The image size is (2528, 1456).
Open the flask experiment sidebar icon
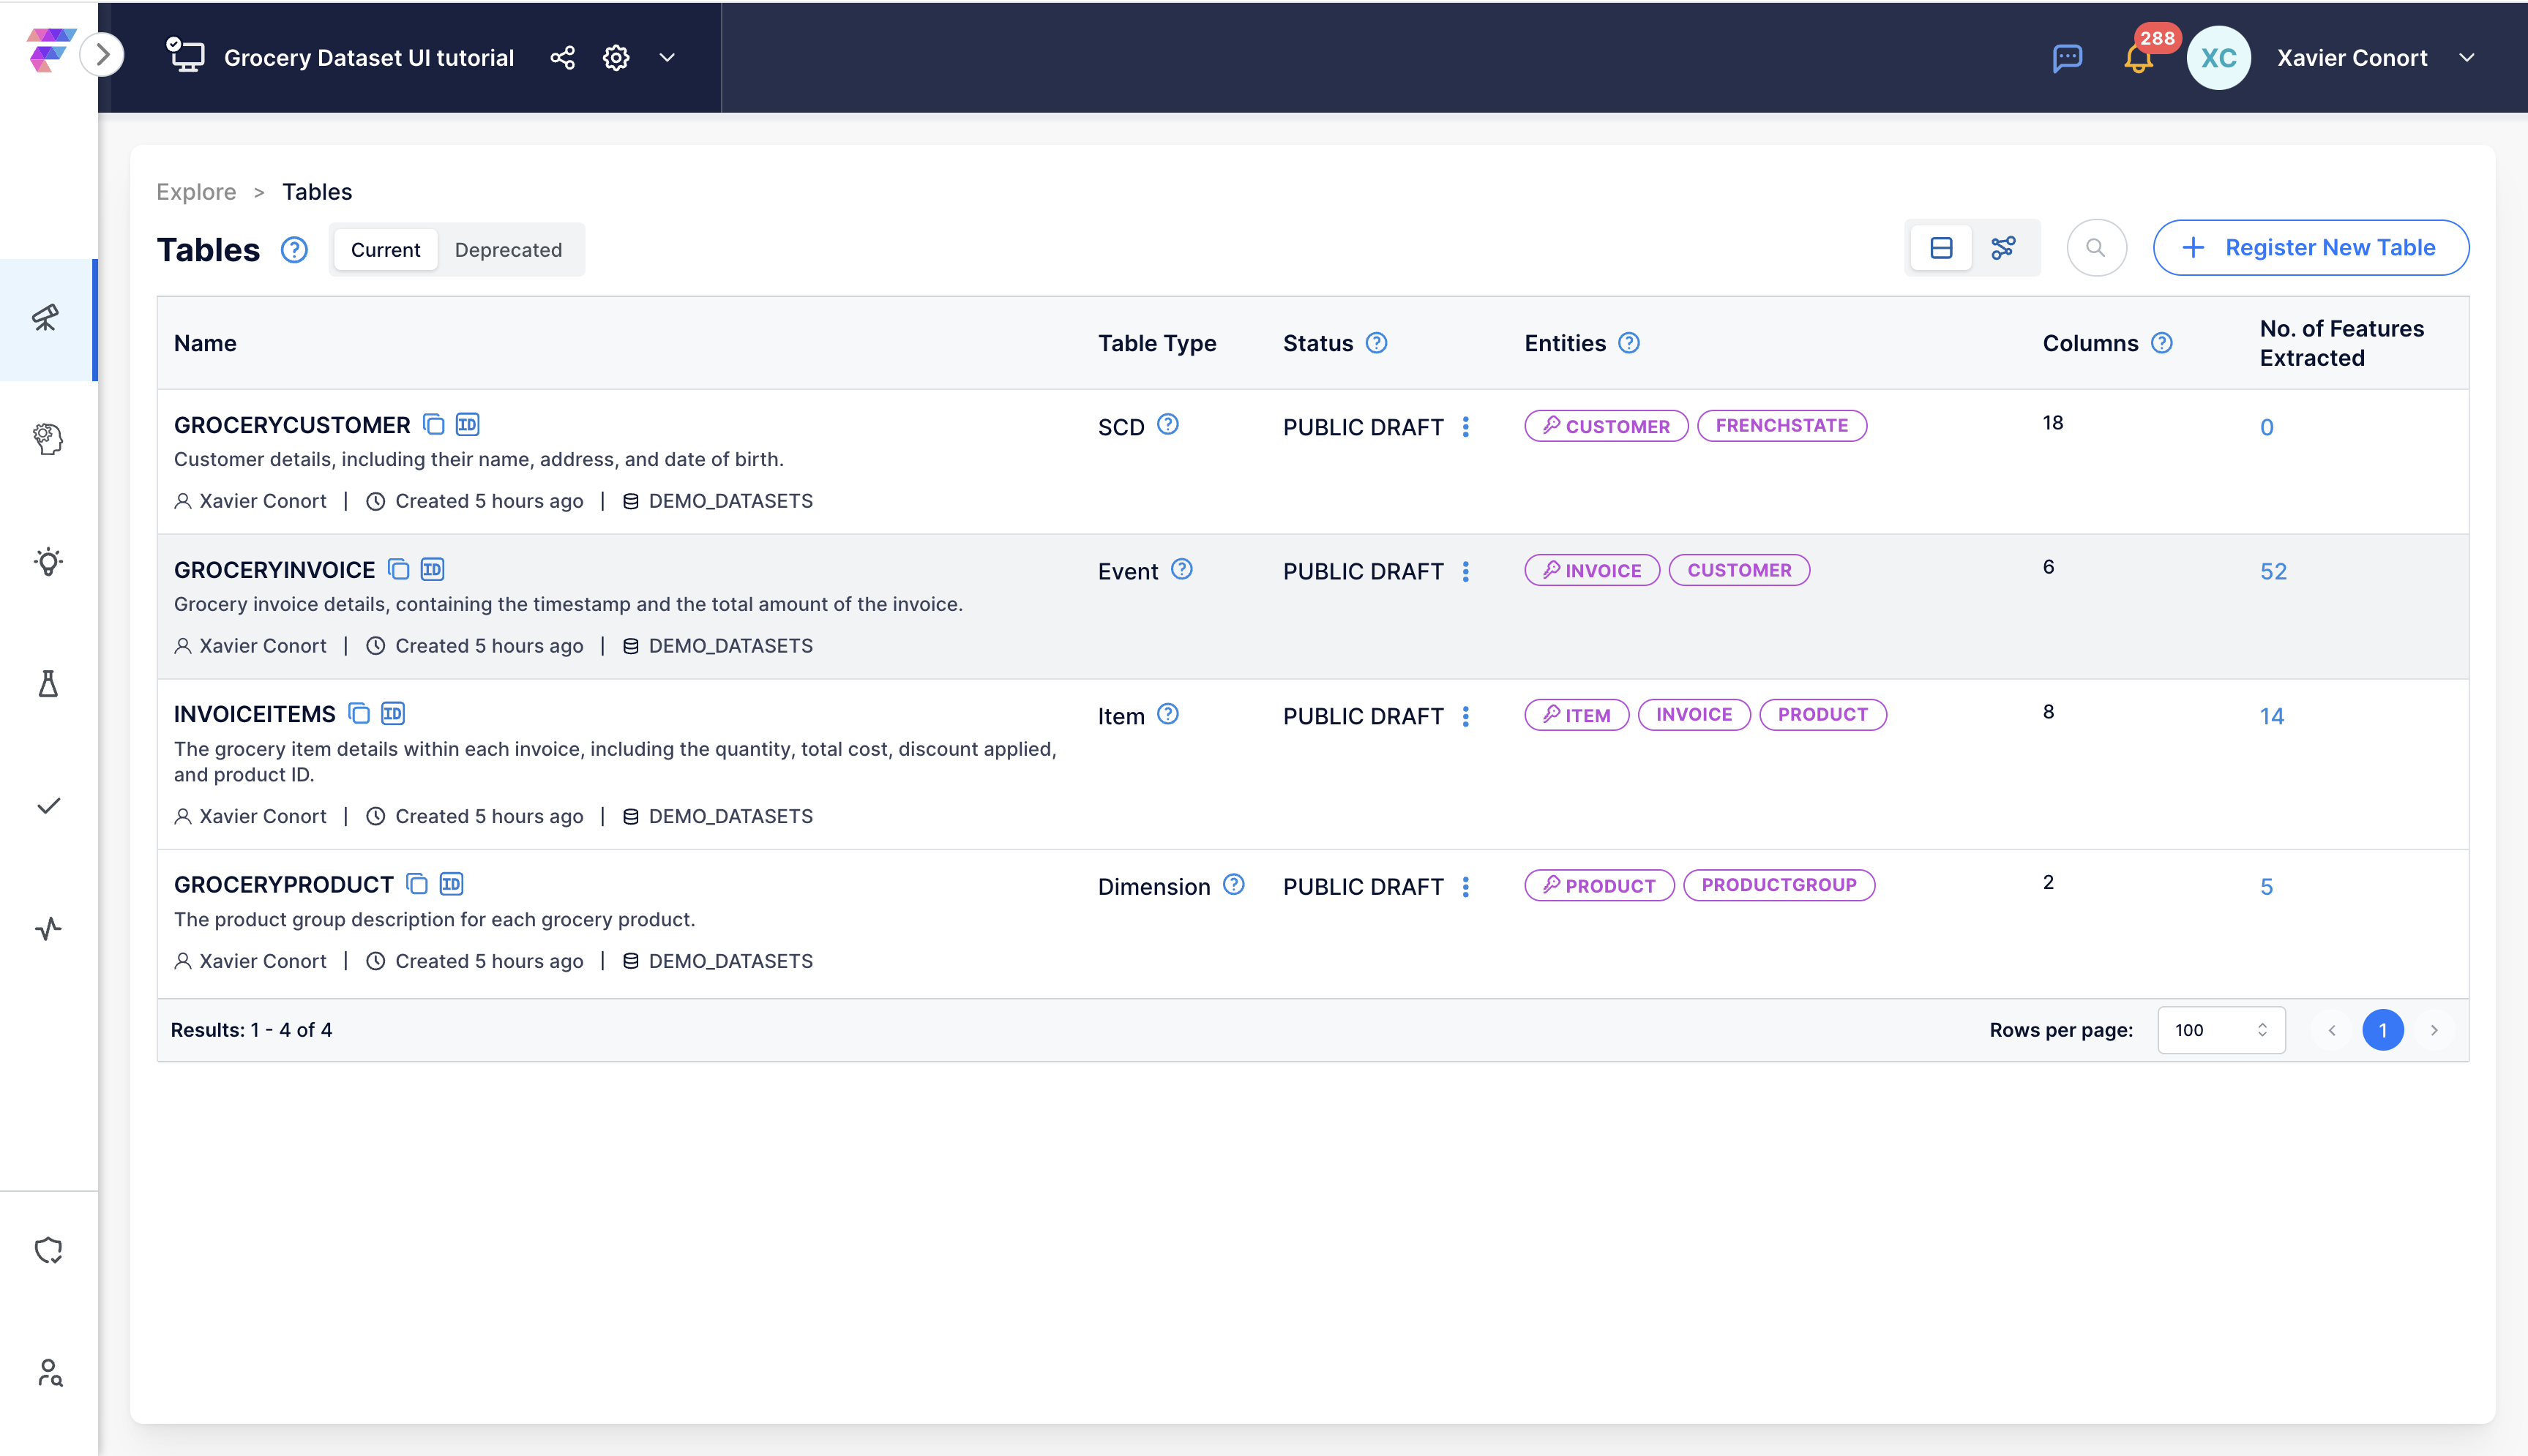pyautogui.click(x=47, y=684)
